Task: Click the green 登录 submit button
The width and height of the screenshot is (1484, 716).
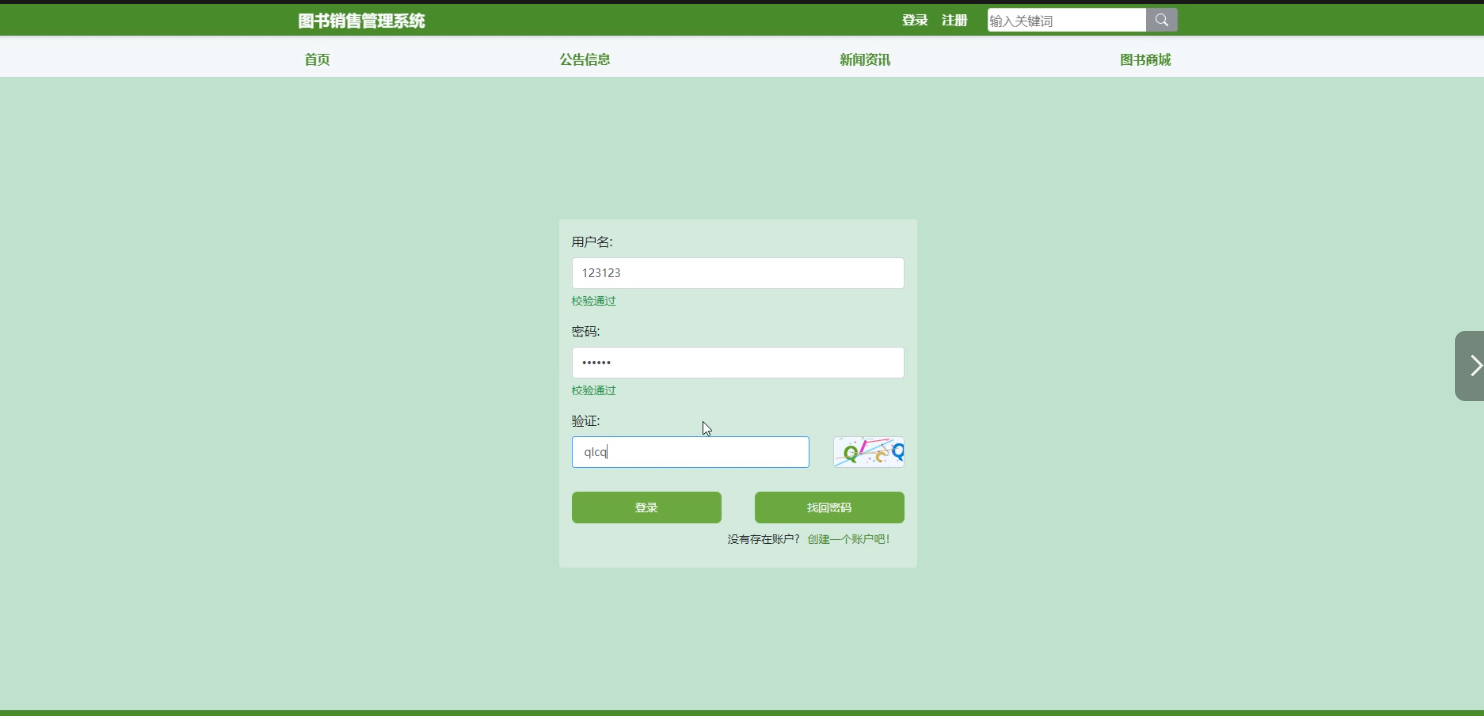Action: [x=646, y=507]
